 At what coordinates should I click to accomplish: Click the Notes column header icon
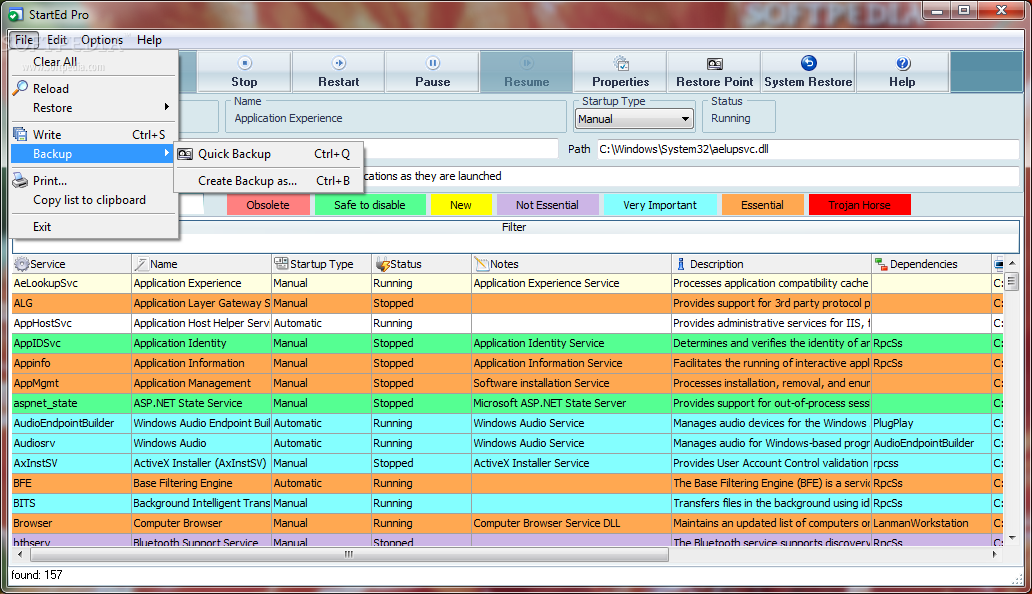[482, 264]
